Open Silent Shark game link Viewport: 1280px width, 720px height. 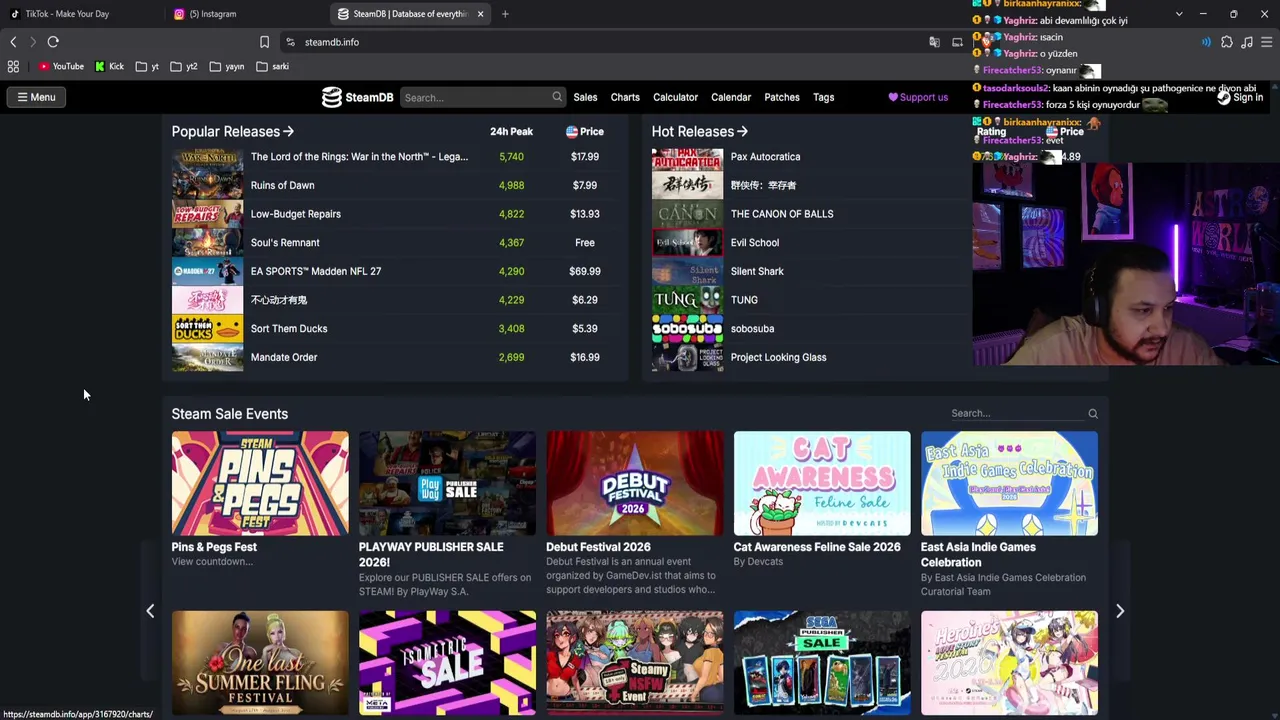pyautogui.click(x=757, y=271)
